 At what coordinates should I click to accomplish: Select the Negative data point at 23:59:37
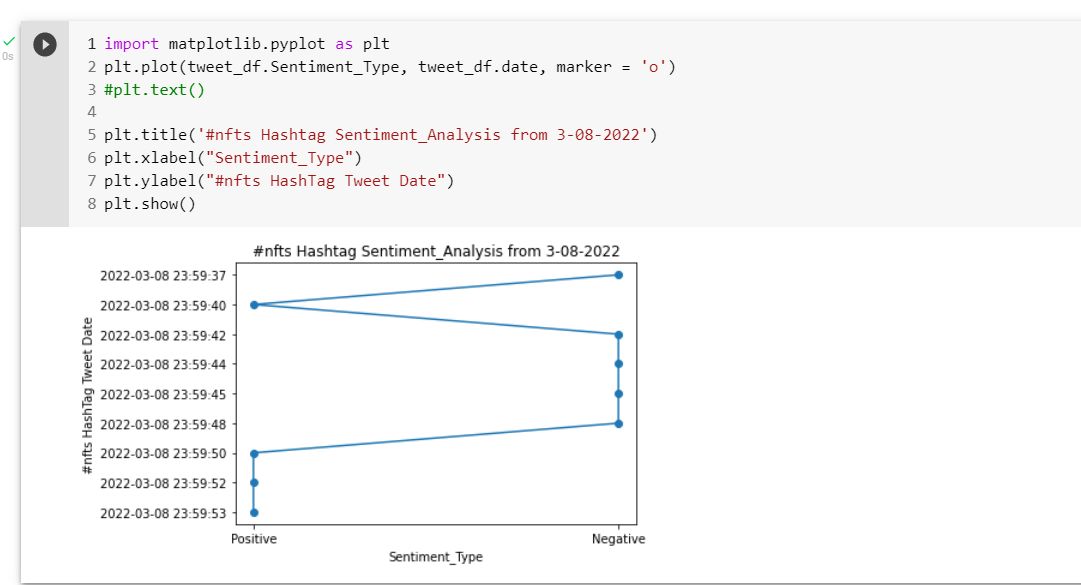click(618, 275)
